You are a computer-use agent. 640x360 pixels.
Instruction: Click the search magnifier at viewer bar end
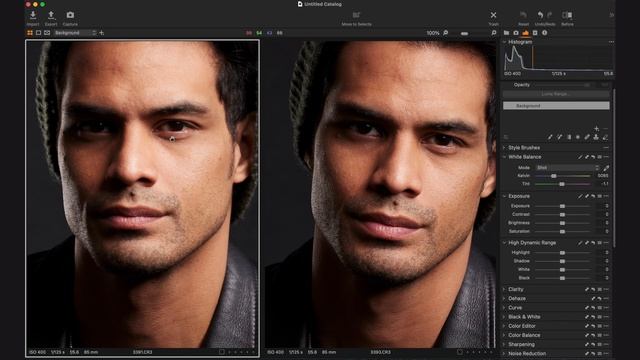(494, 33)
